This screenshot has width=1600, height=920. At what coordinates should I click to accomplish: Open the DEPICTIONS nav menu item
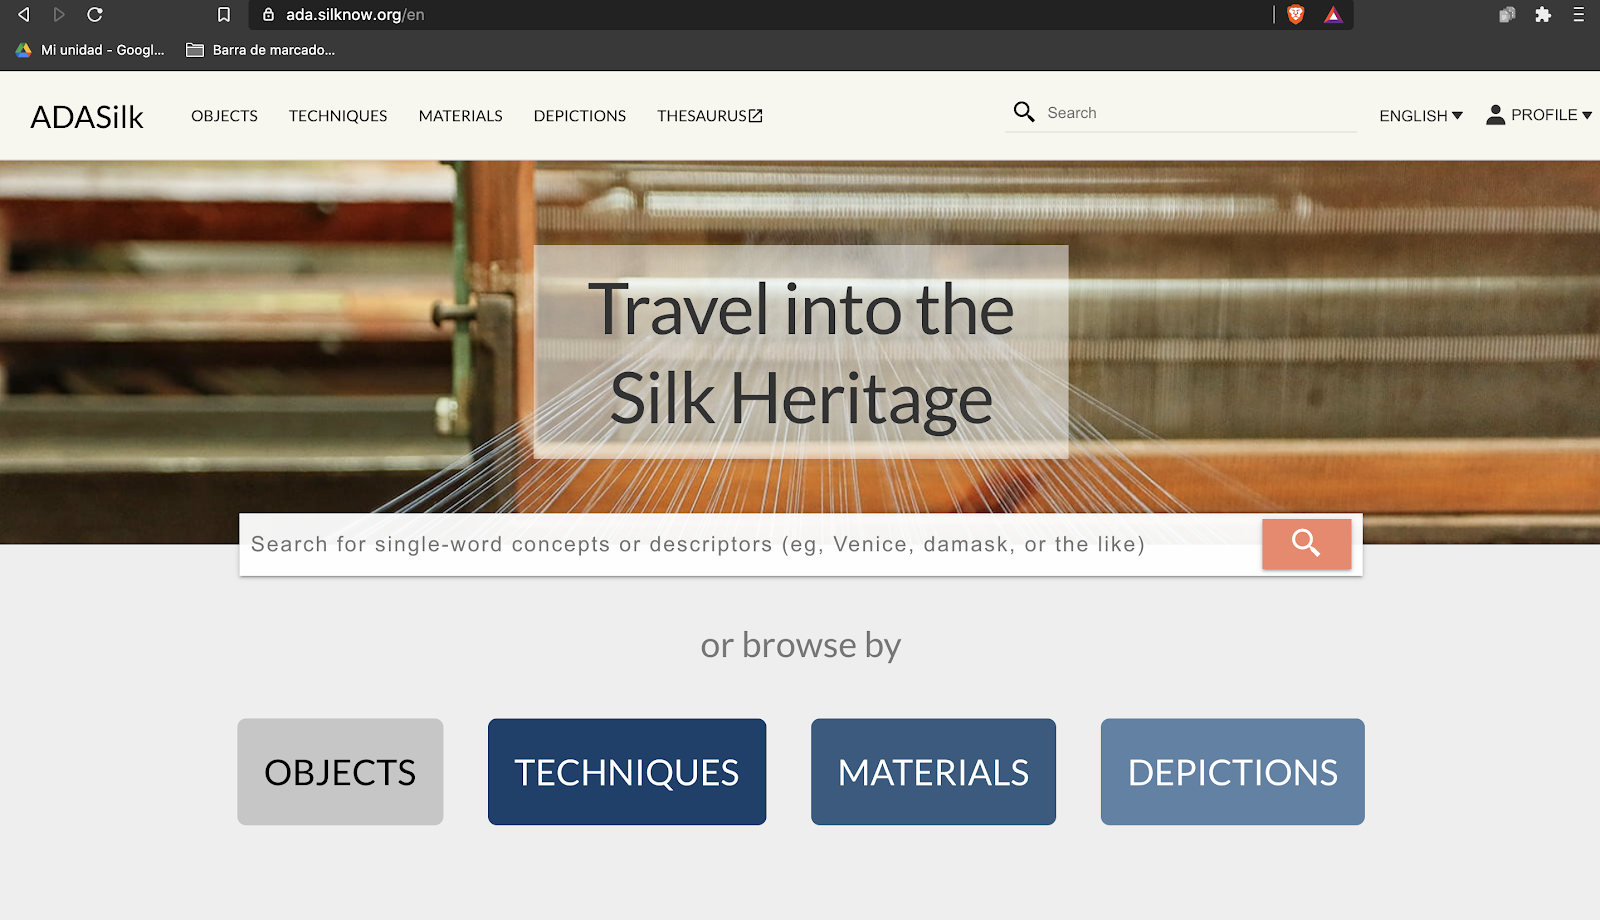click(x=580, y=116)
